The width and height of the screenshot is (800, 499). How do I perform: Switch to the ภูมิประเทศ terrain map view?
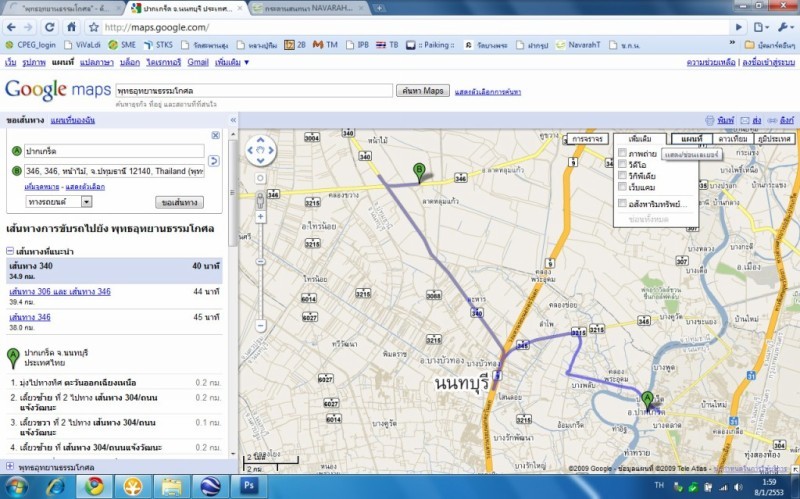click(x=774, y=139)
